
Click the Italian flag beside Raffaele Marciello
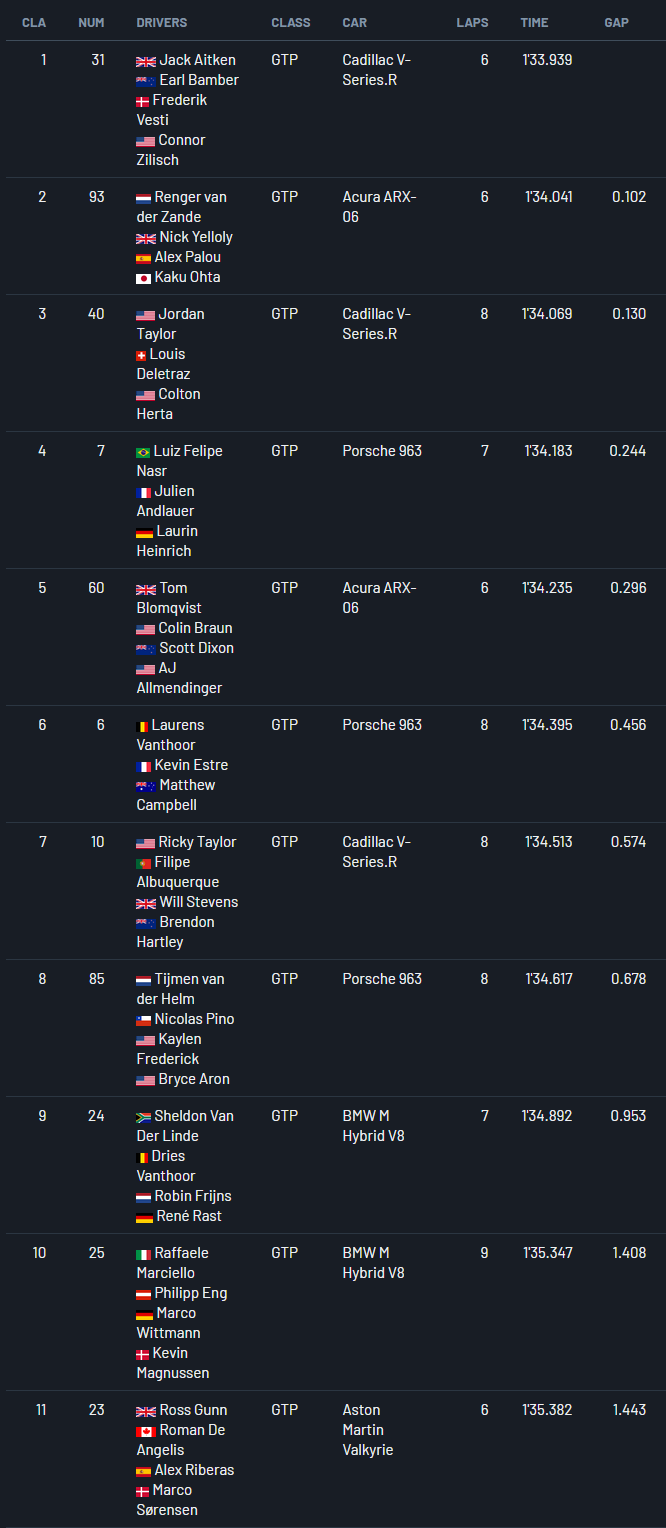tap(143, 1254)
